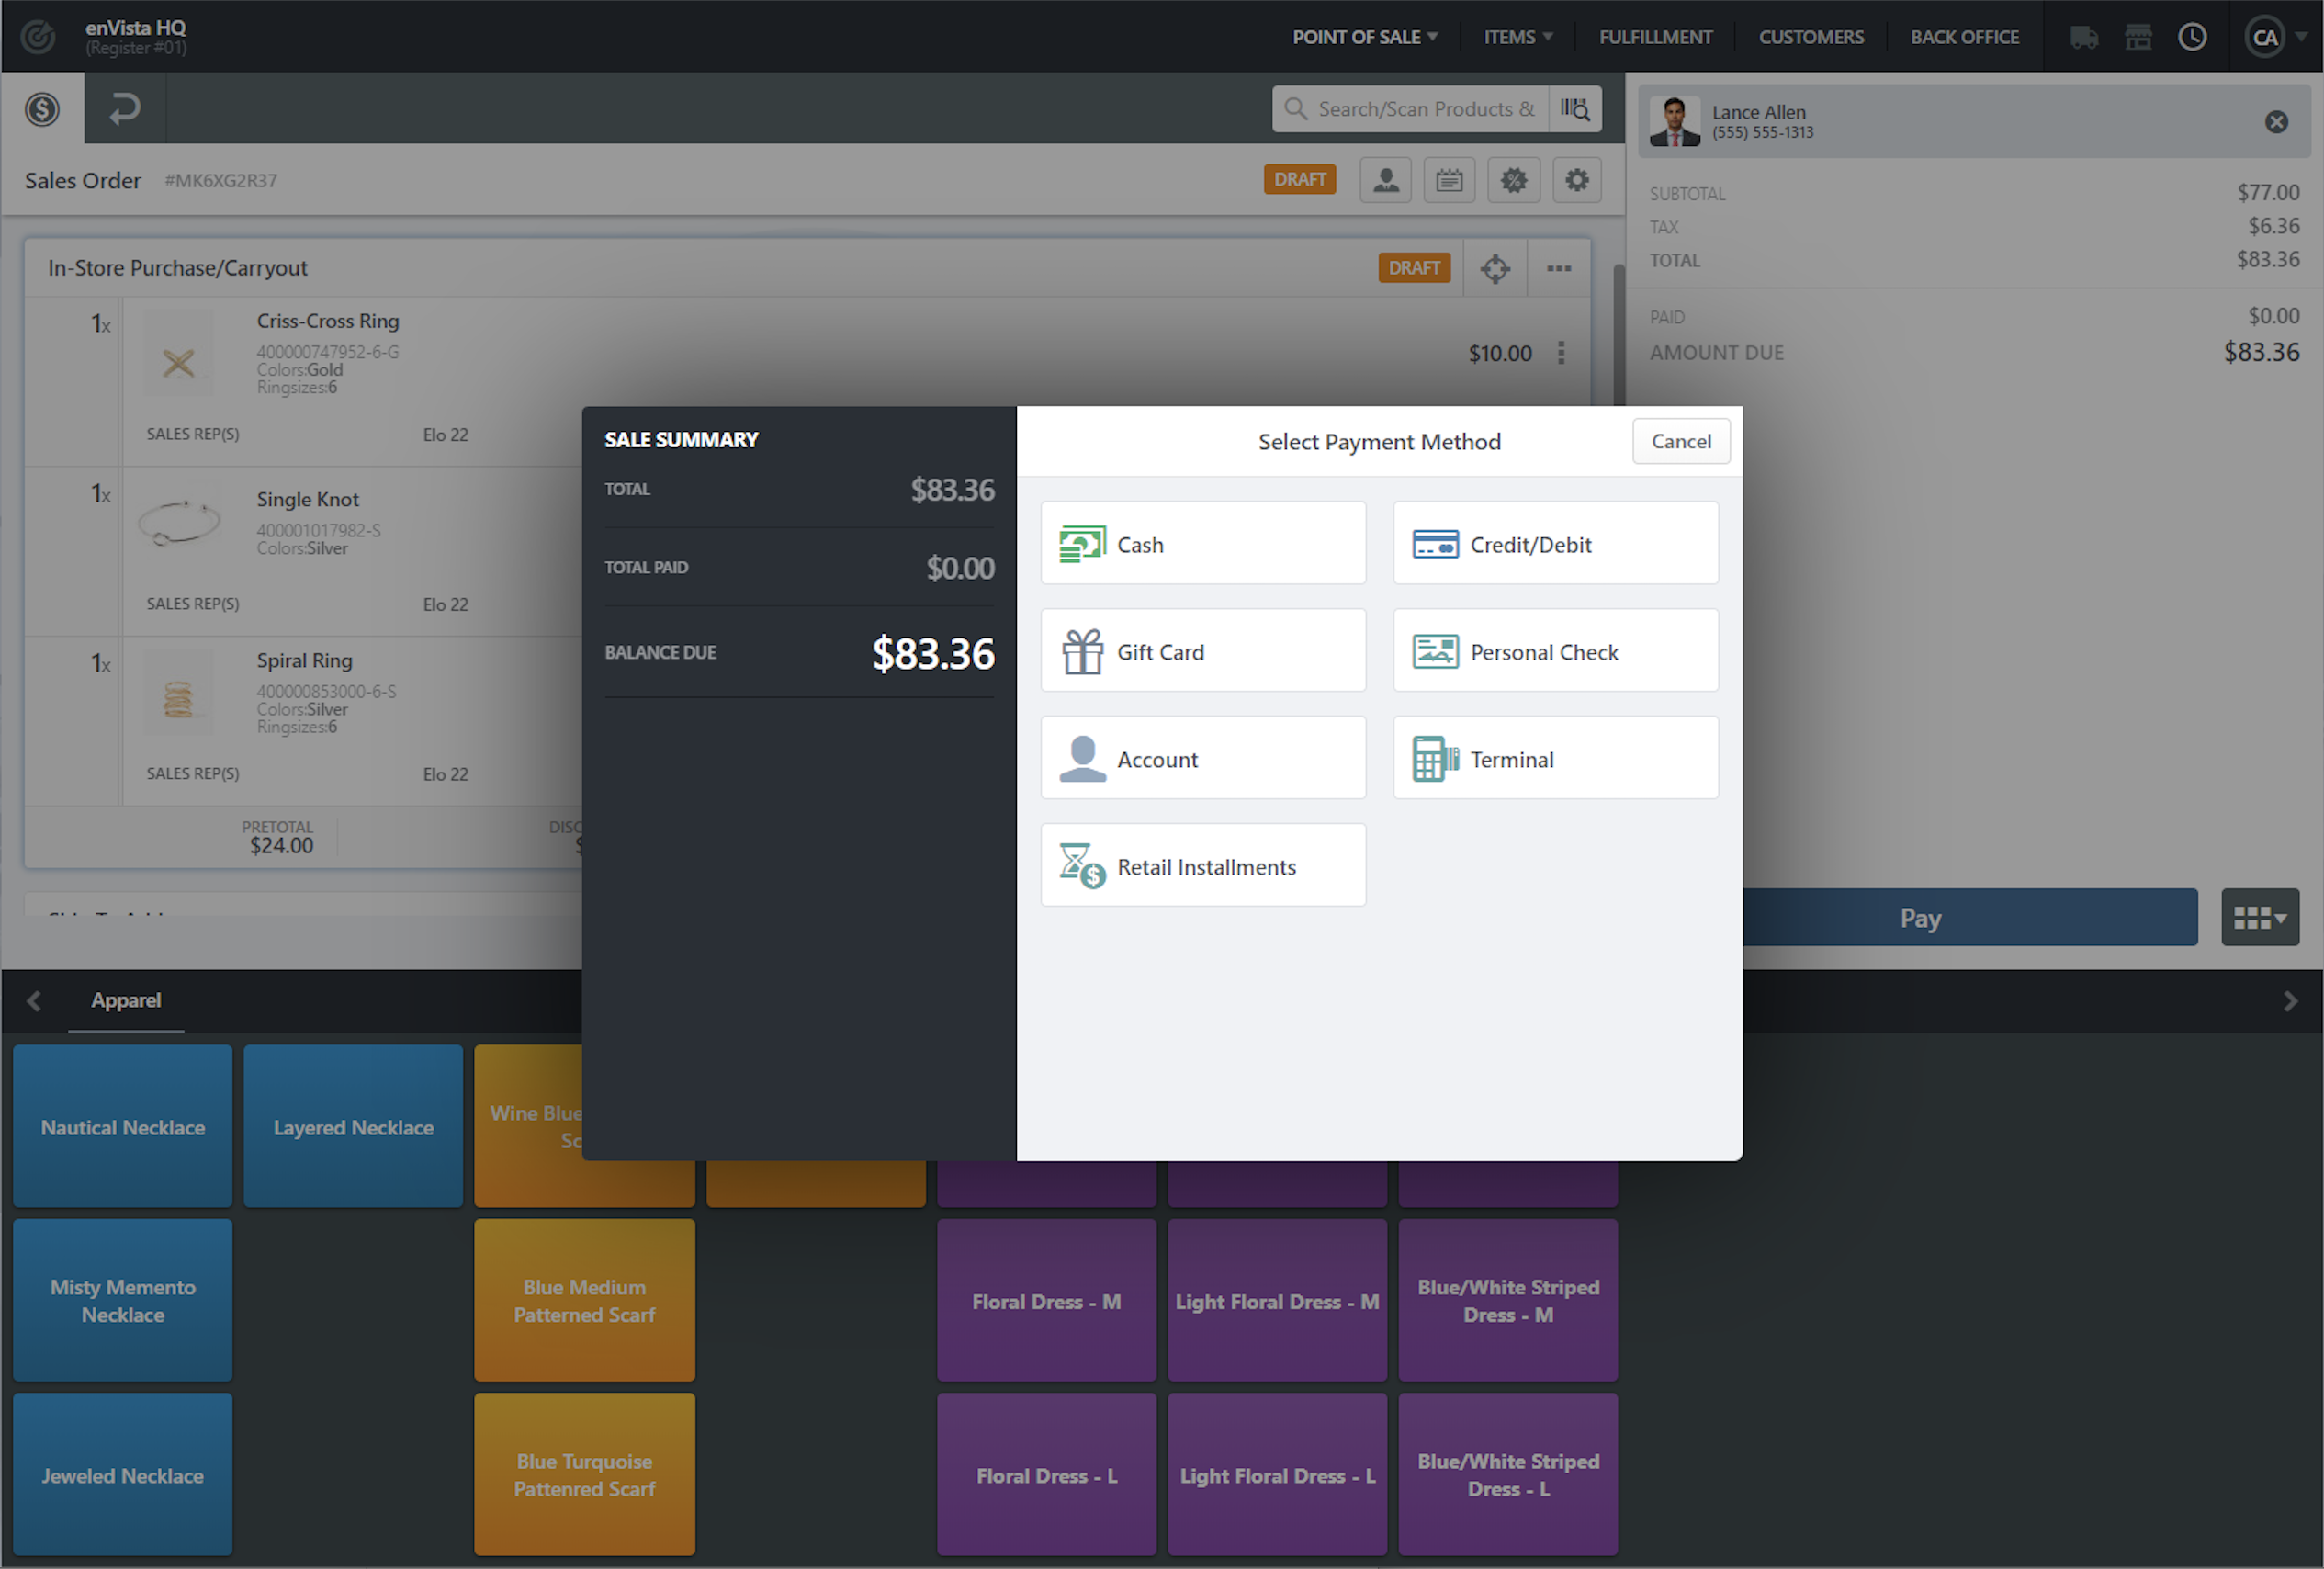The image size is (2324, 1569).
Task: Select Personal Check payment
Action: [x=1555, y=651]
